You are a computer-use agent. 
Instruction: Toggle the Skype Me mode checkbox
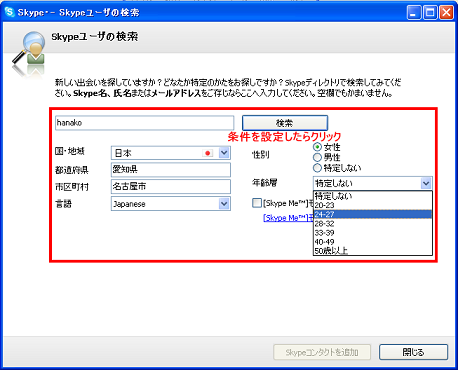tap(257, 203)
